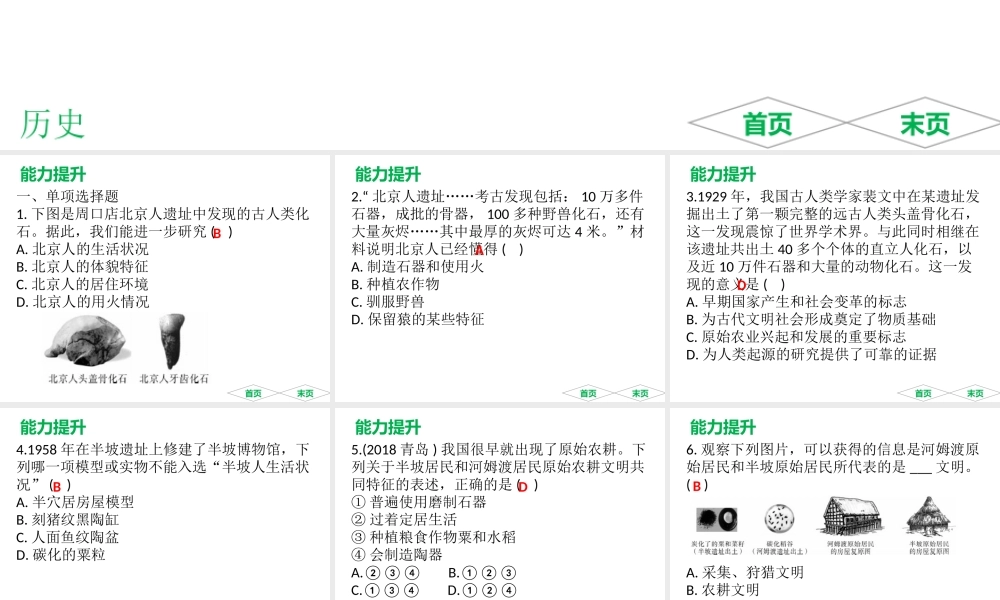The width and height of the screenshot is (1000, 600).
Task: Click the carbonized millet image from 半坡遗址
Action: pos(717,520)
